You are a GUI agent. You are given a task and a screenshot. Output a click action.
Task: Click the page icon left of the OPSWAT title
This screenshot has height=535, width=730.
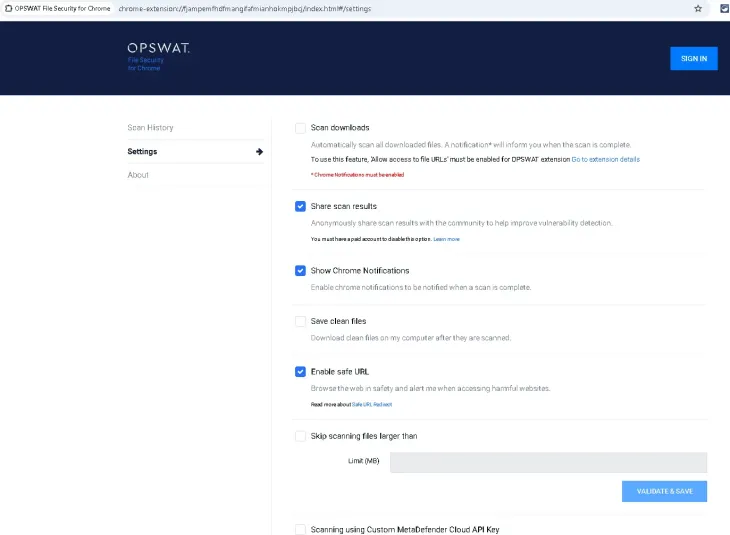pyautogui.click(x=7, y=8)
